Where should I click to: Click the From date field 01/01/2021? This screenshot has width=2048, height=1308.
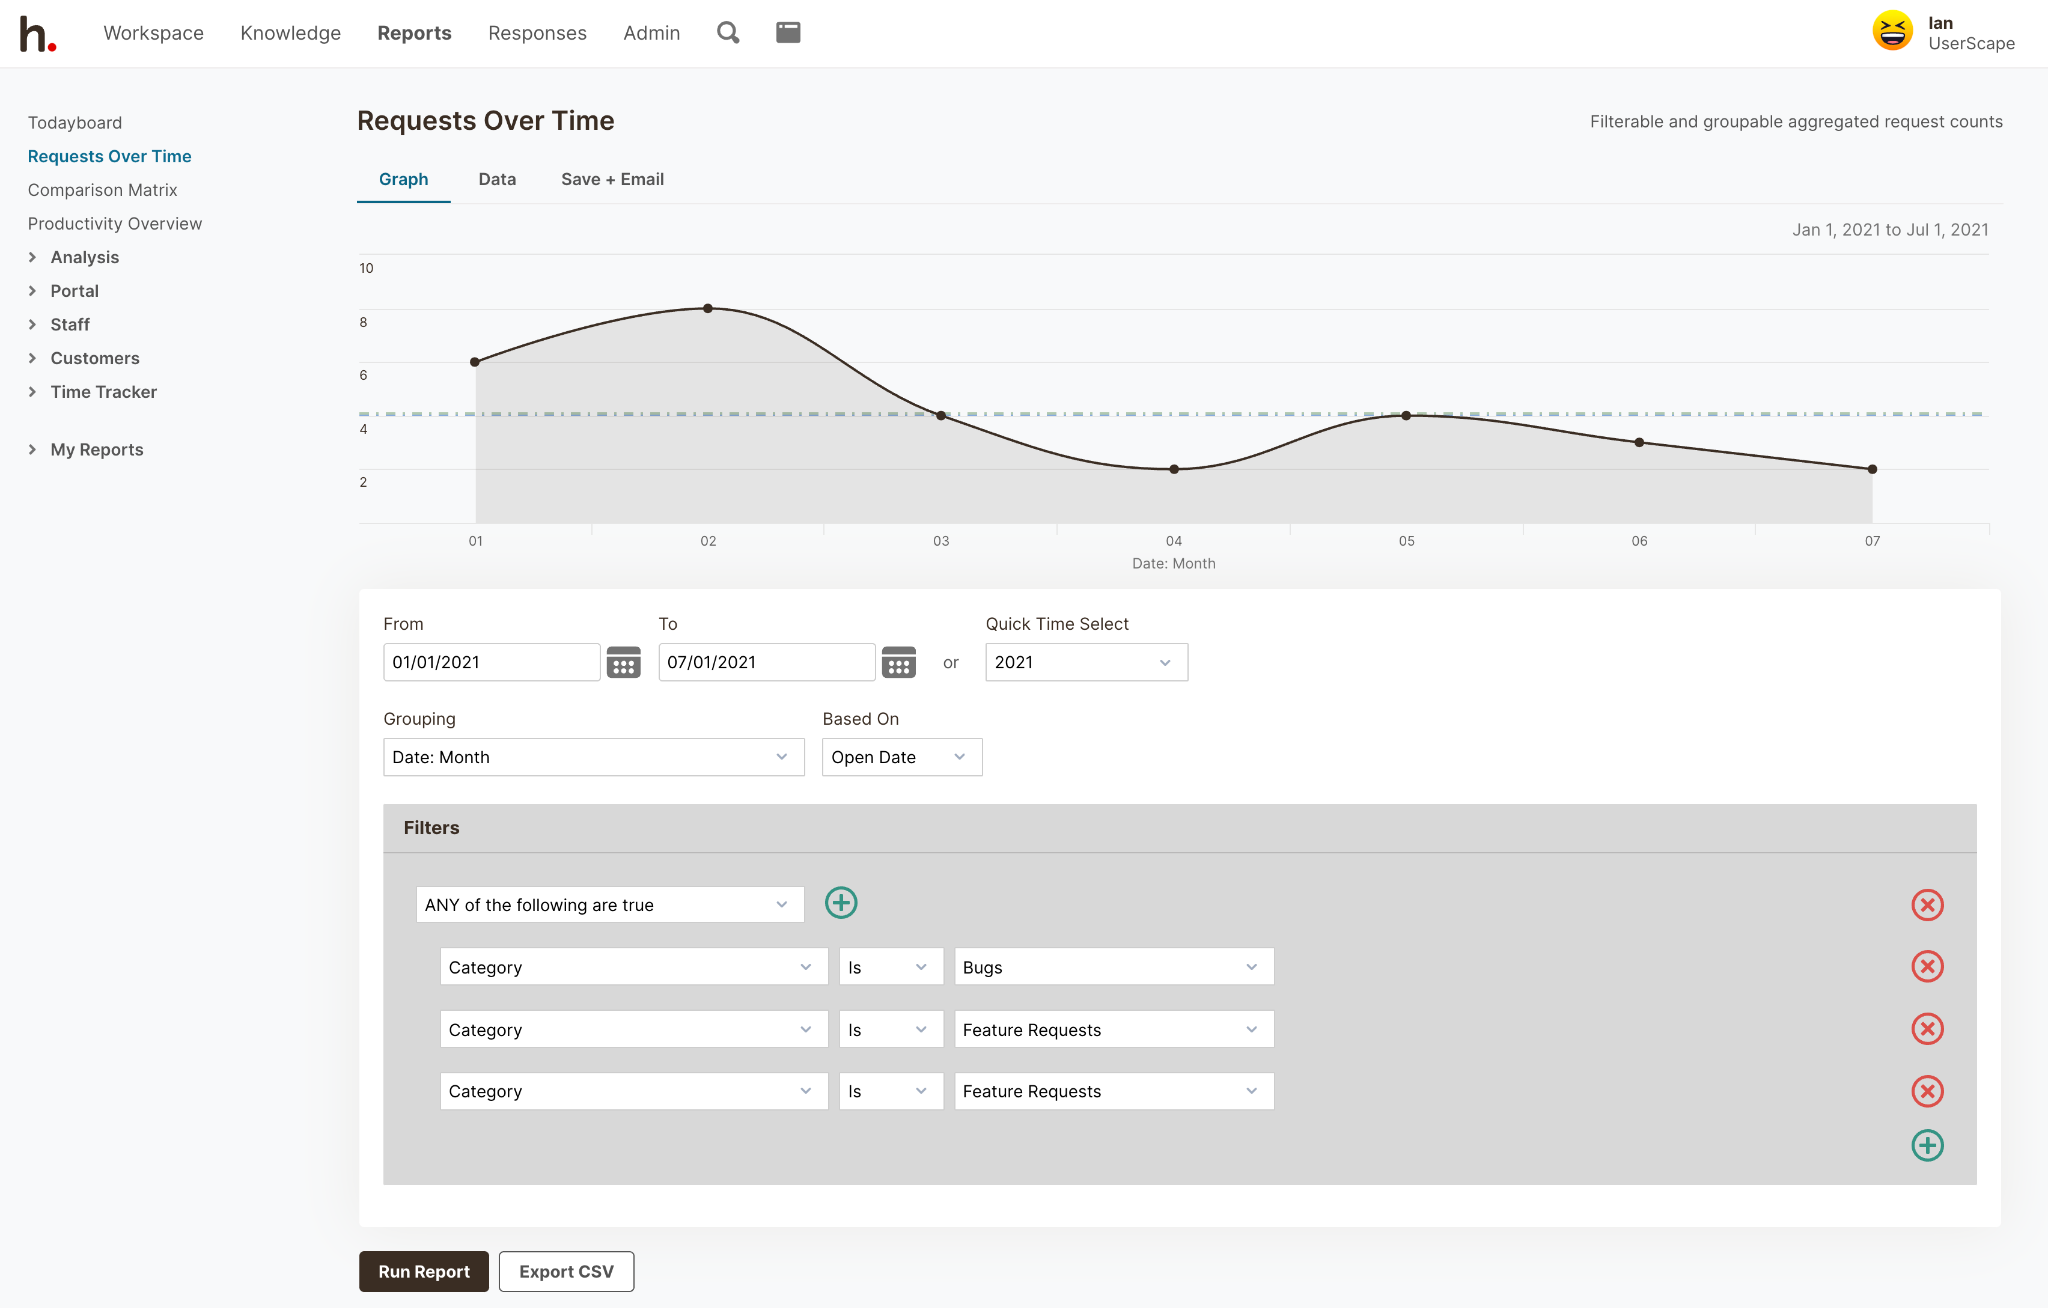click(492, 662)
